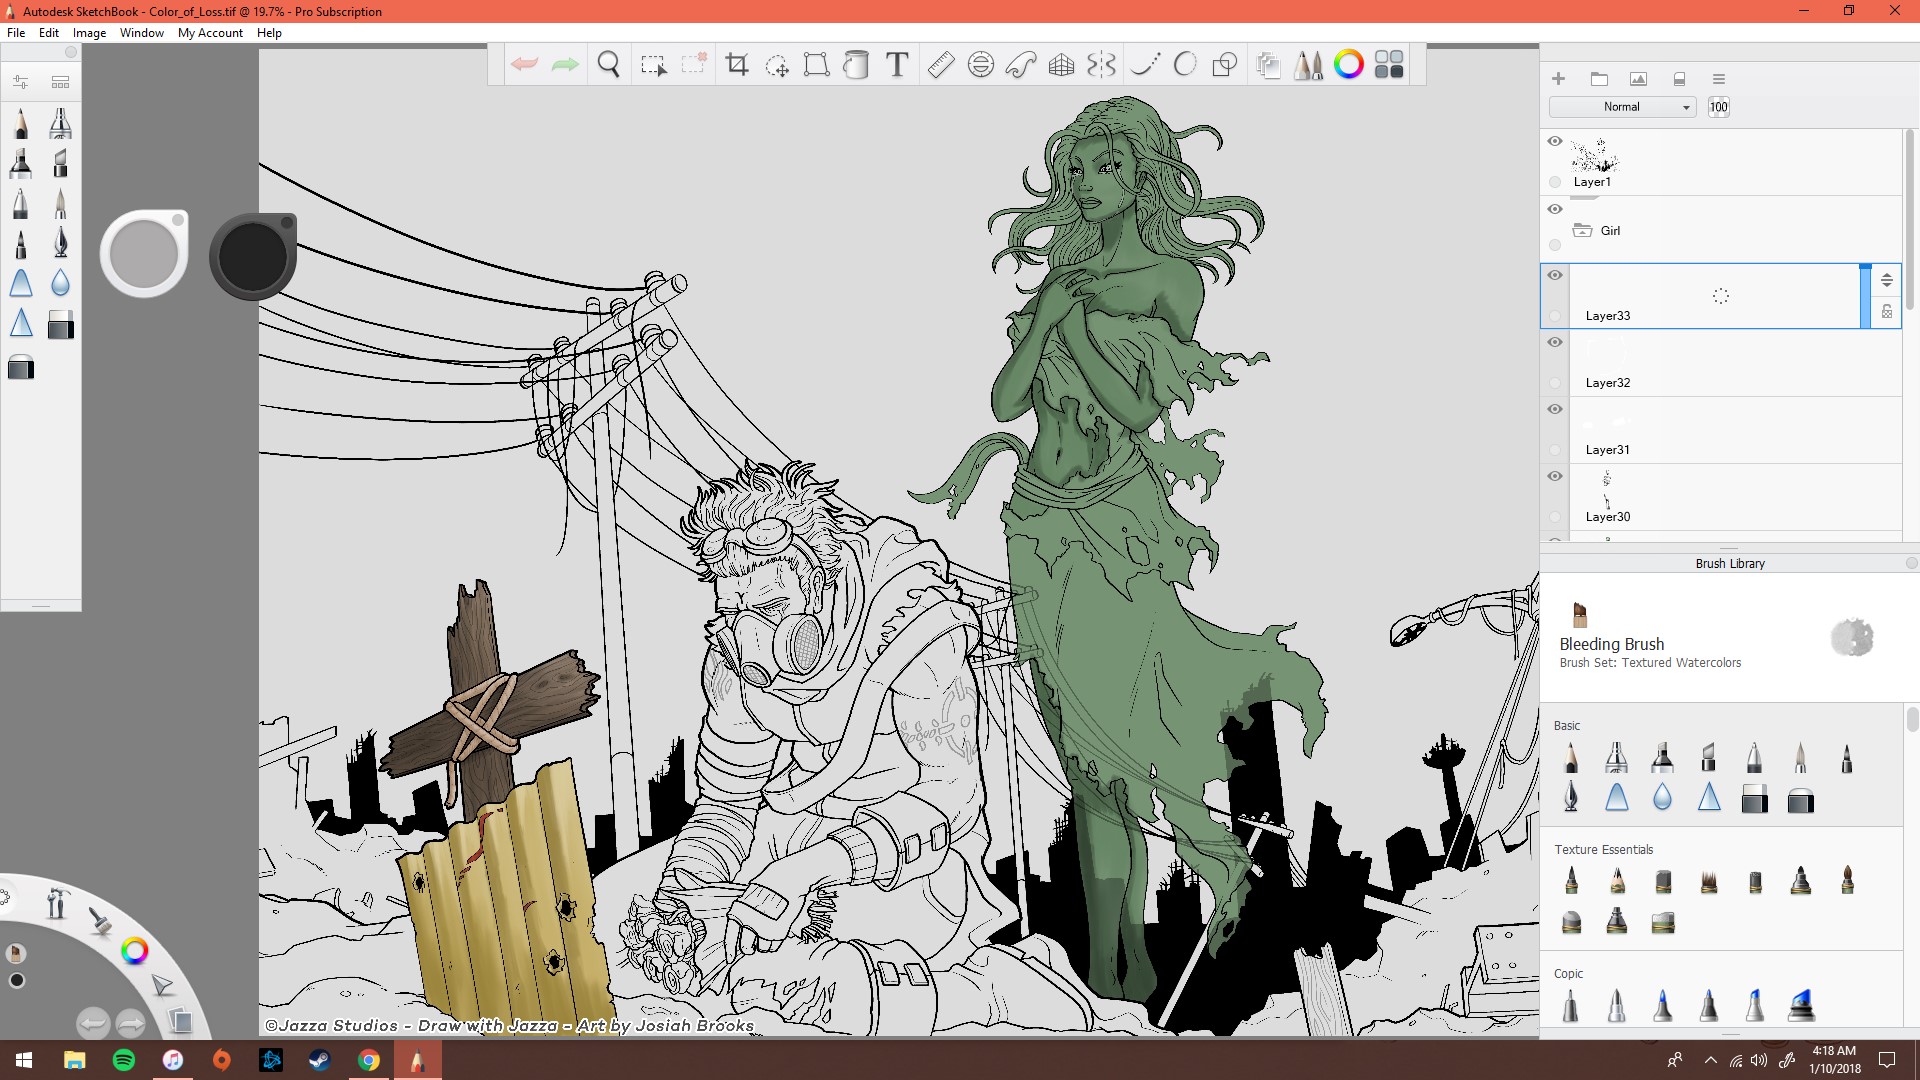Open the dark color puck
This screenshot has height=1080, width=1920.
[x=253, y=256]
